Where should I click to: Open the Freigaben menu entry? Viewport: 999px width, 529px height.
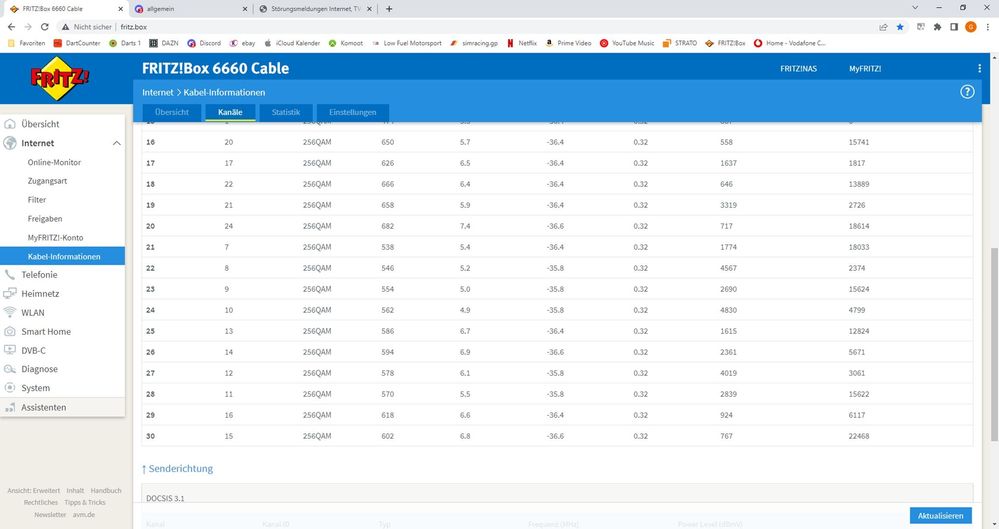point(45,219)
